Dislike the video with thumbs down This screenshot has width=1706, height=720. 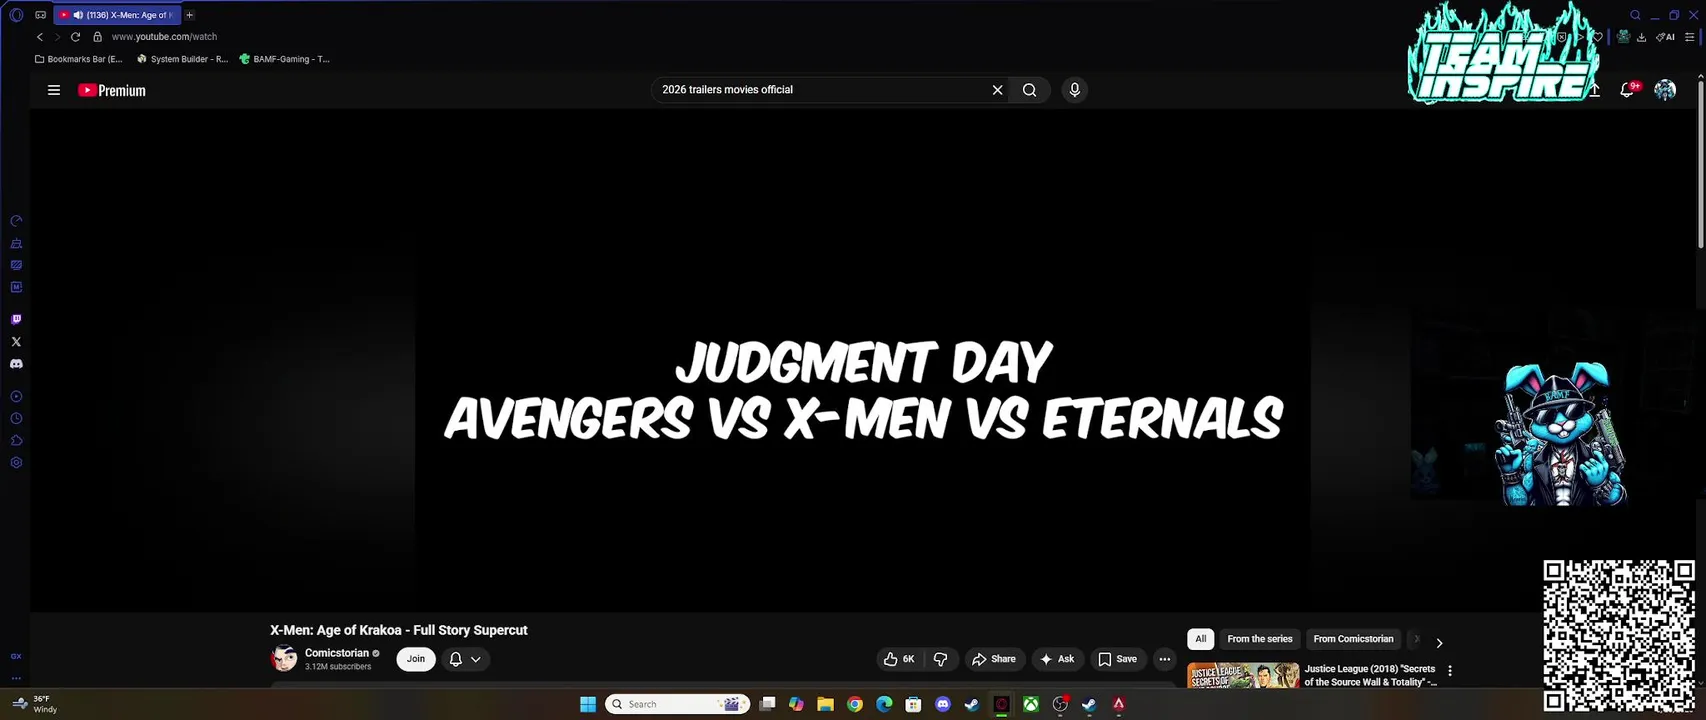point(940,659)
